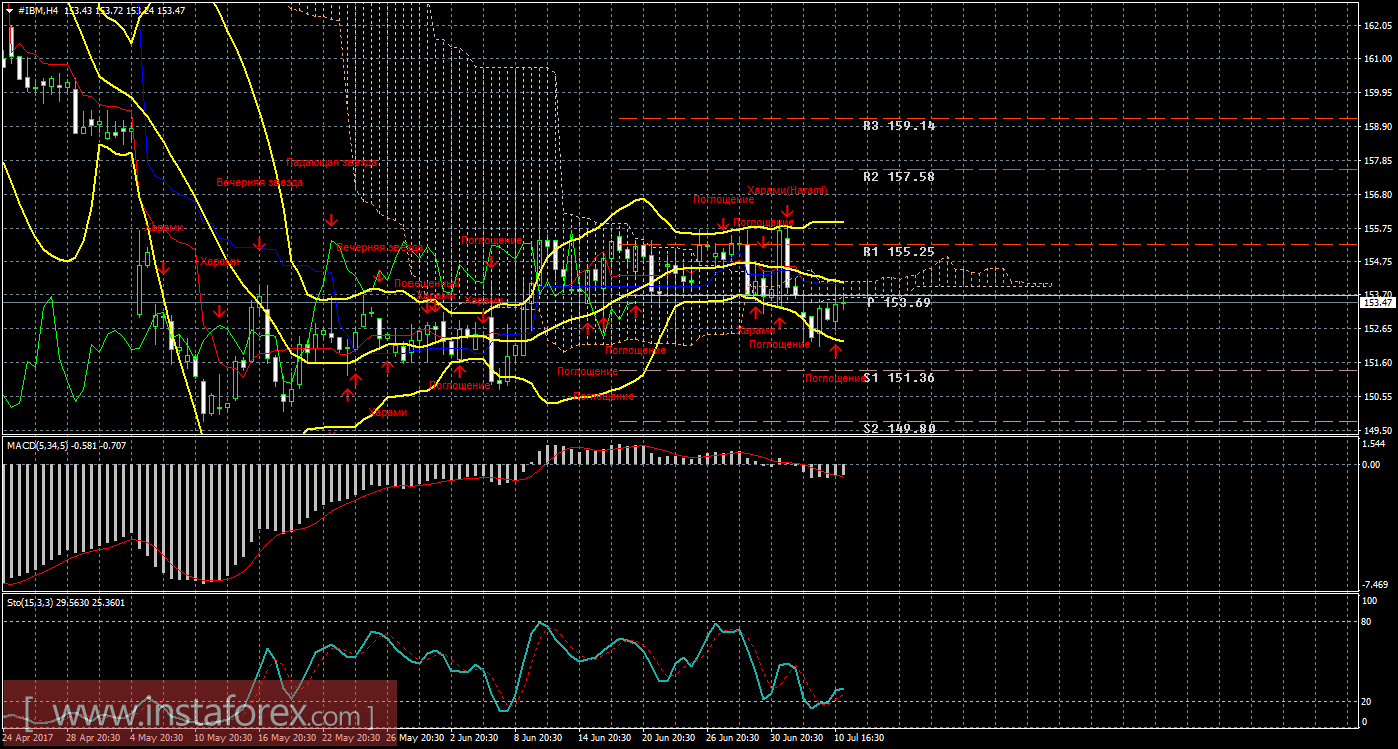Select the P 153.69 pivot label
The image size is (1398, 749).
coord(899,302)
